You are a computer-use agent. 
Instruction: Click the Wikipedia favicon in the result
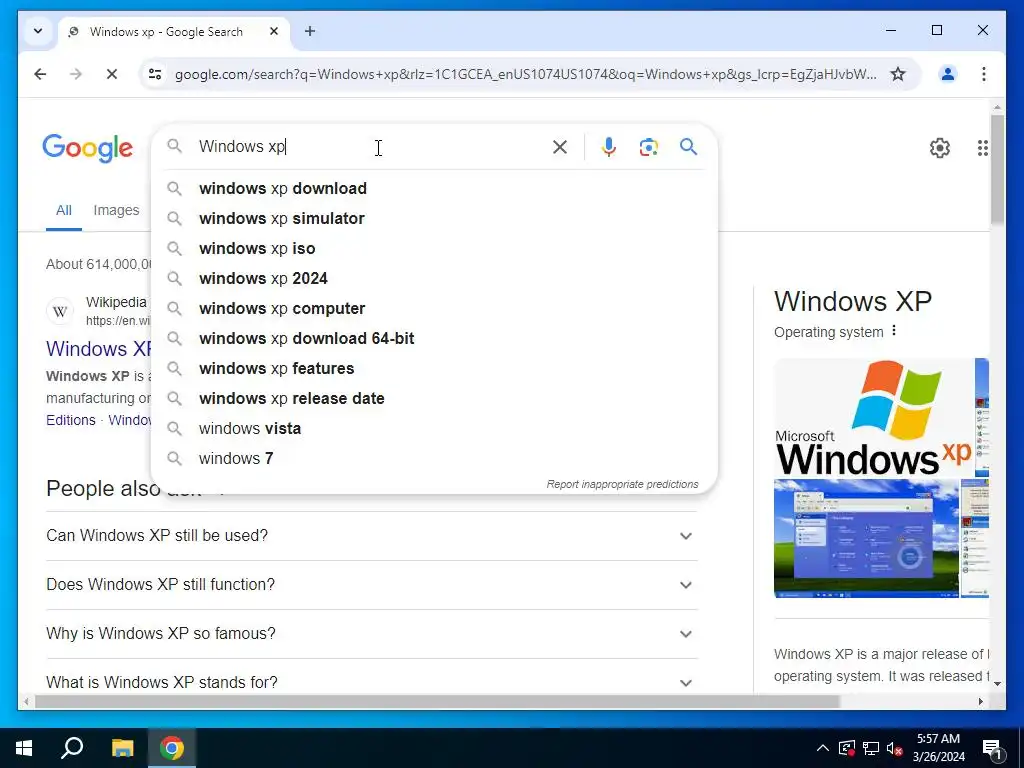click(60, 311)
